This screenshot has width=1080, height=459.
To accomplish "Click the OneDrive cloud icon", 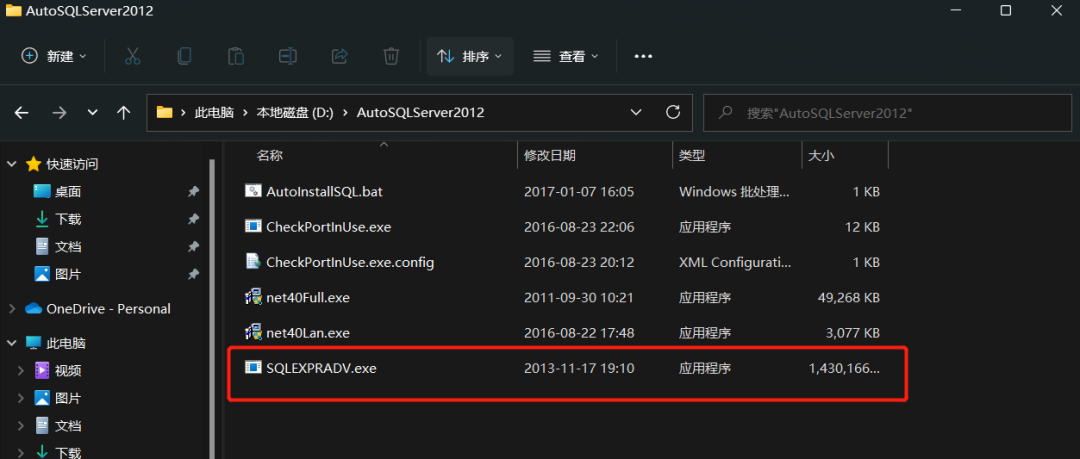I will coord(33,309).
